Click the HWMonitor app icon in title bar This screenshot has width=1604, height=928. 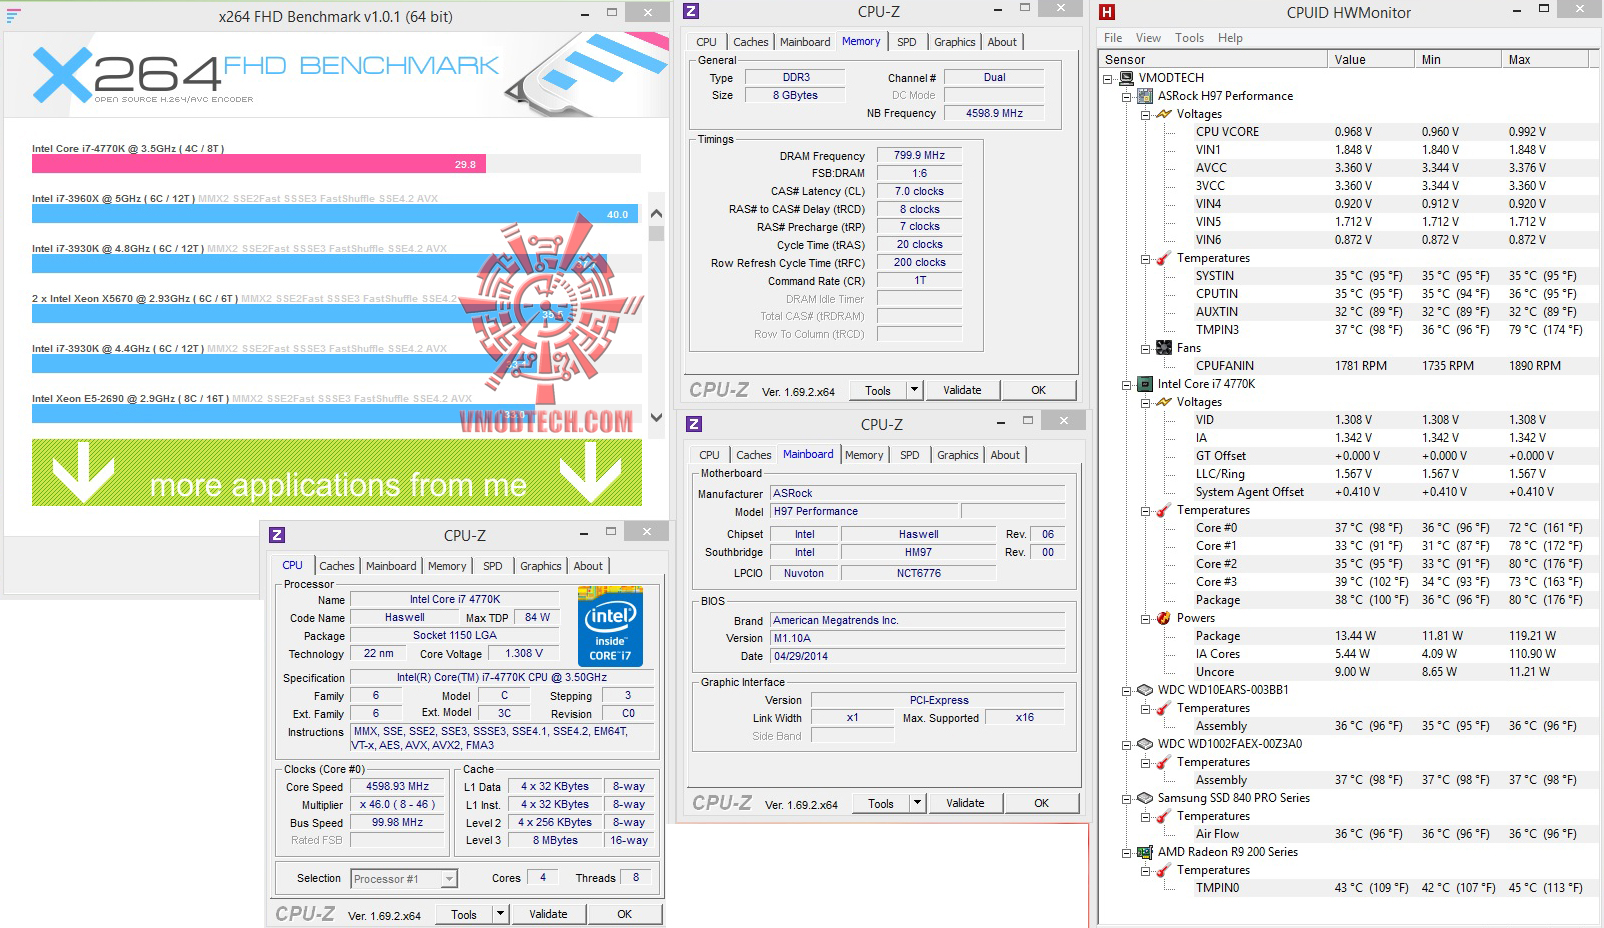pos(1107,12)
